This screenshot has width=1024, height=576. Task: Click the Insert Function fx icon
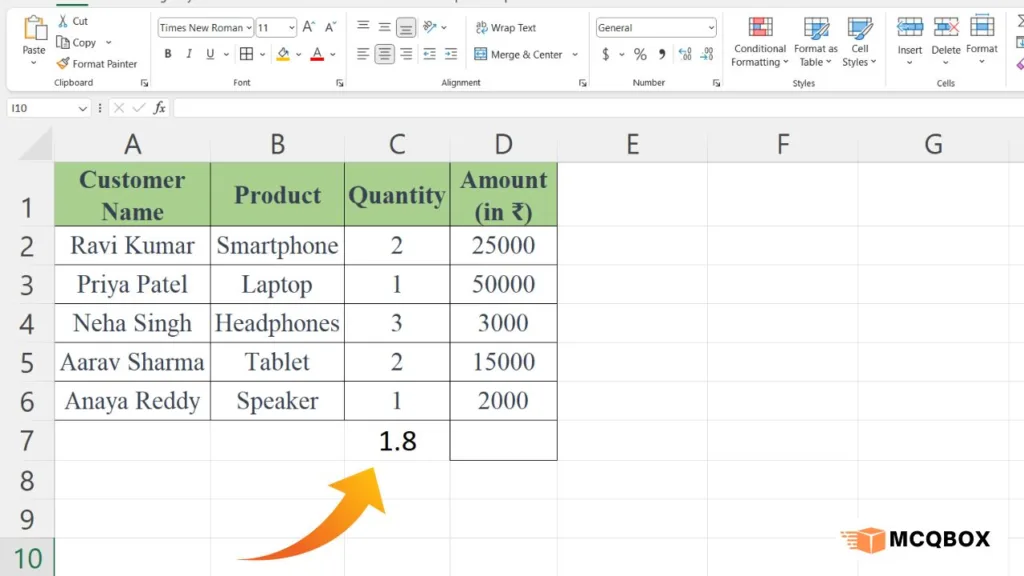[x=160, y=108]
